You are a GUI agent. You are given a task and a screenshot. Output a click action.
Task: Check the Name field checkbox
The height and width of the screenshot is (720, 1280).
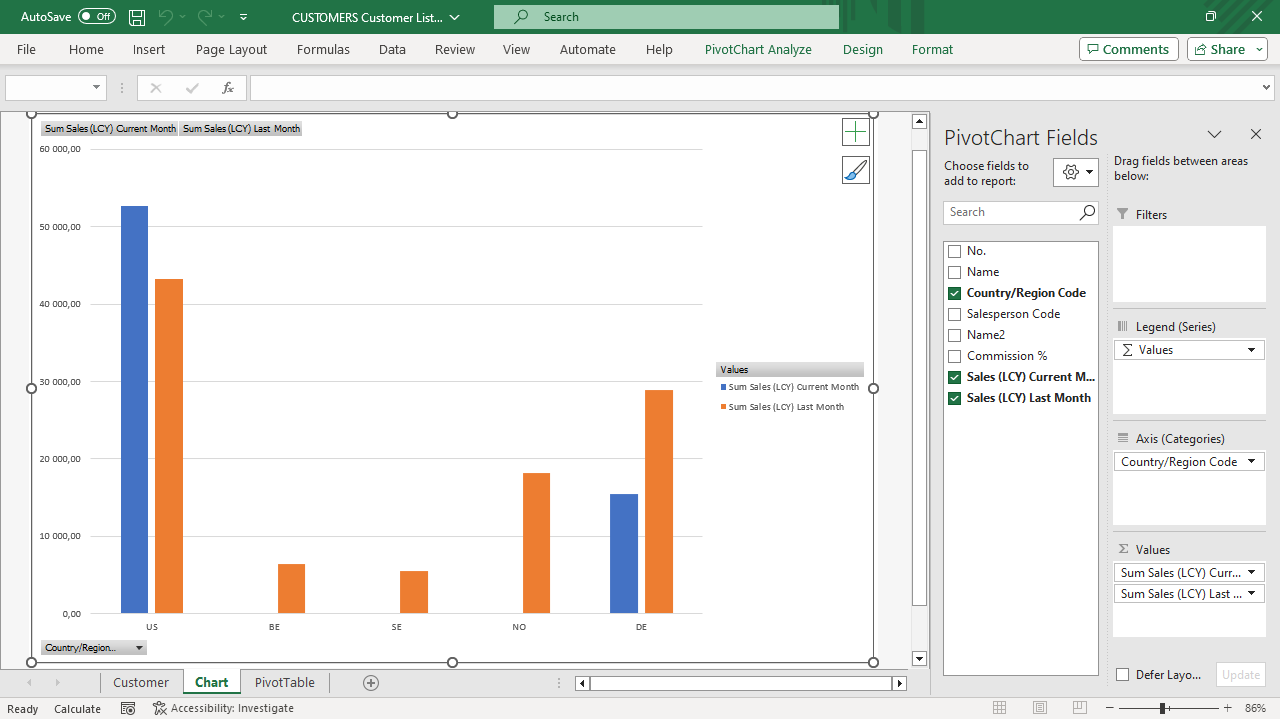(x=954, y=272)
